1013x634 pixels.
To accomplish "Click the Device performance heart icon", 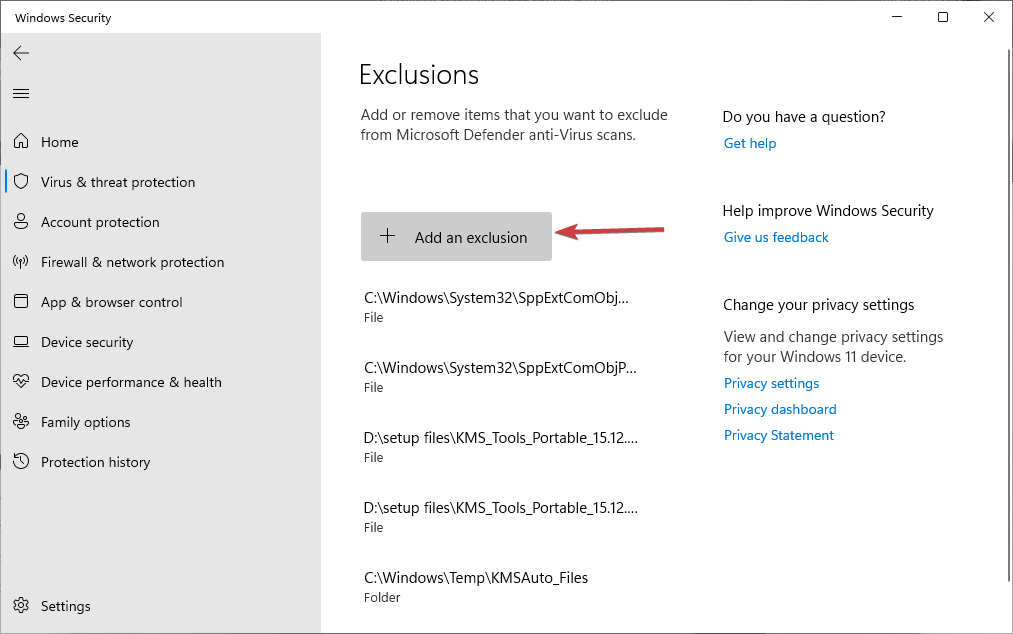I will click(21, 381).
